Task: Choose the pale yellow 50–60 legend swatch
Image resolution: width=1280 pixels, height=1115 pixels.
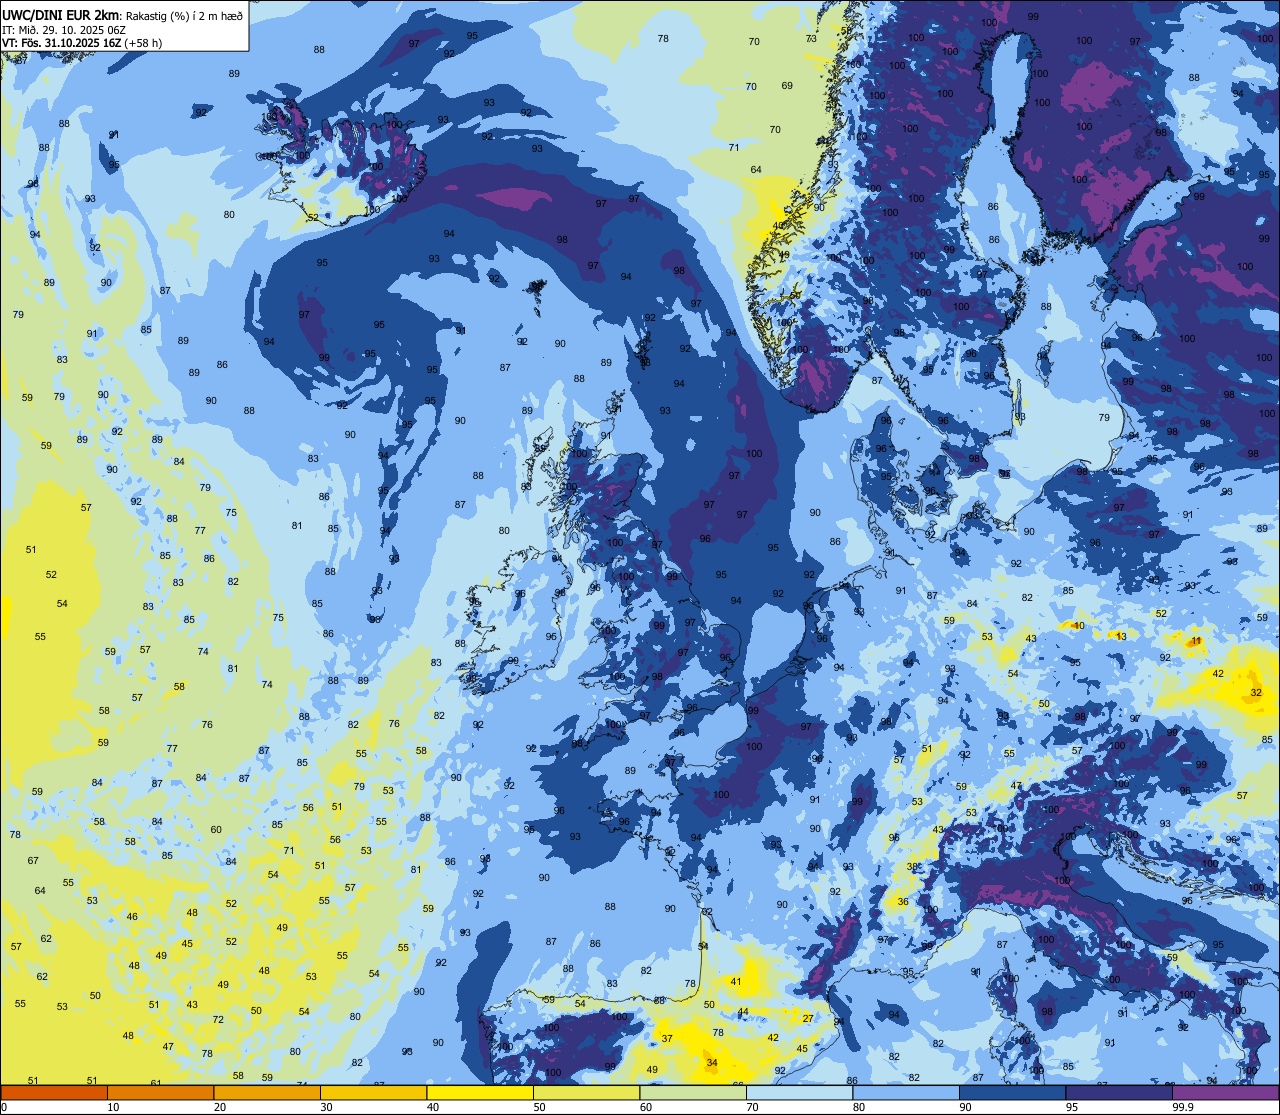Action: [x=586, y=1092]
